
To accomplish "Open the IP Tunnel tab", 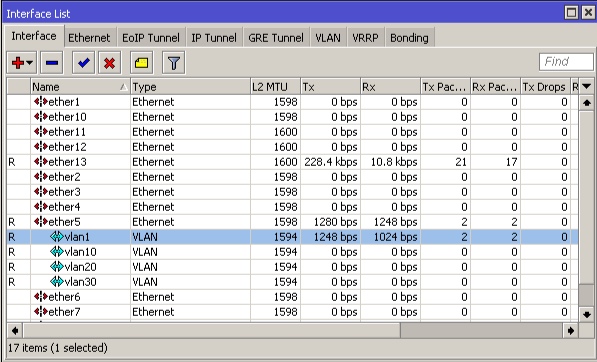I will (214, 38).
